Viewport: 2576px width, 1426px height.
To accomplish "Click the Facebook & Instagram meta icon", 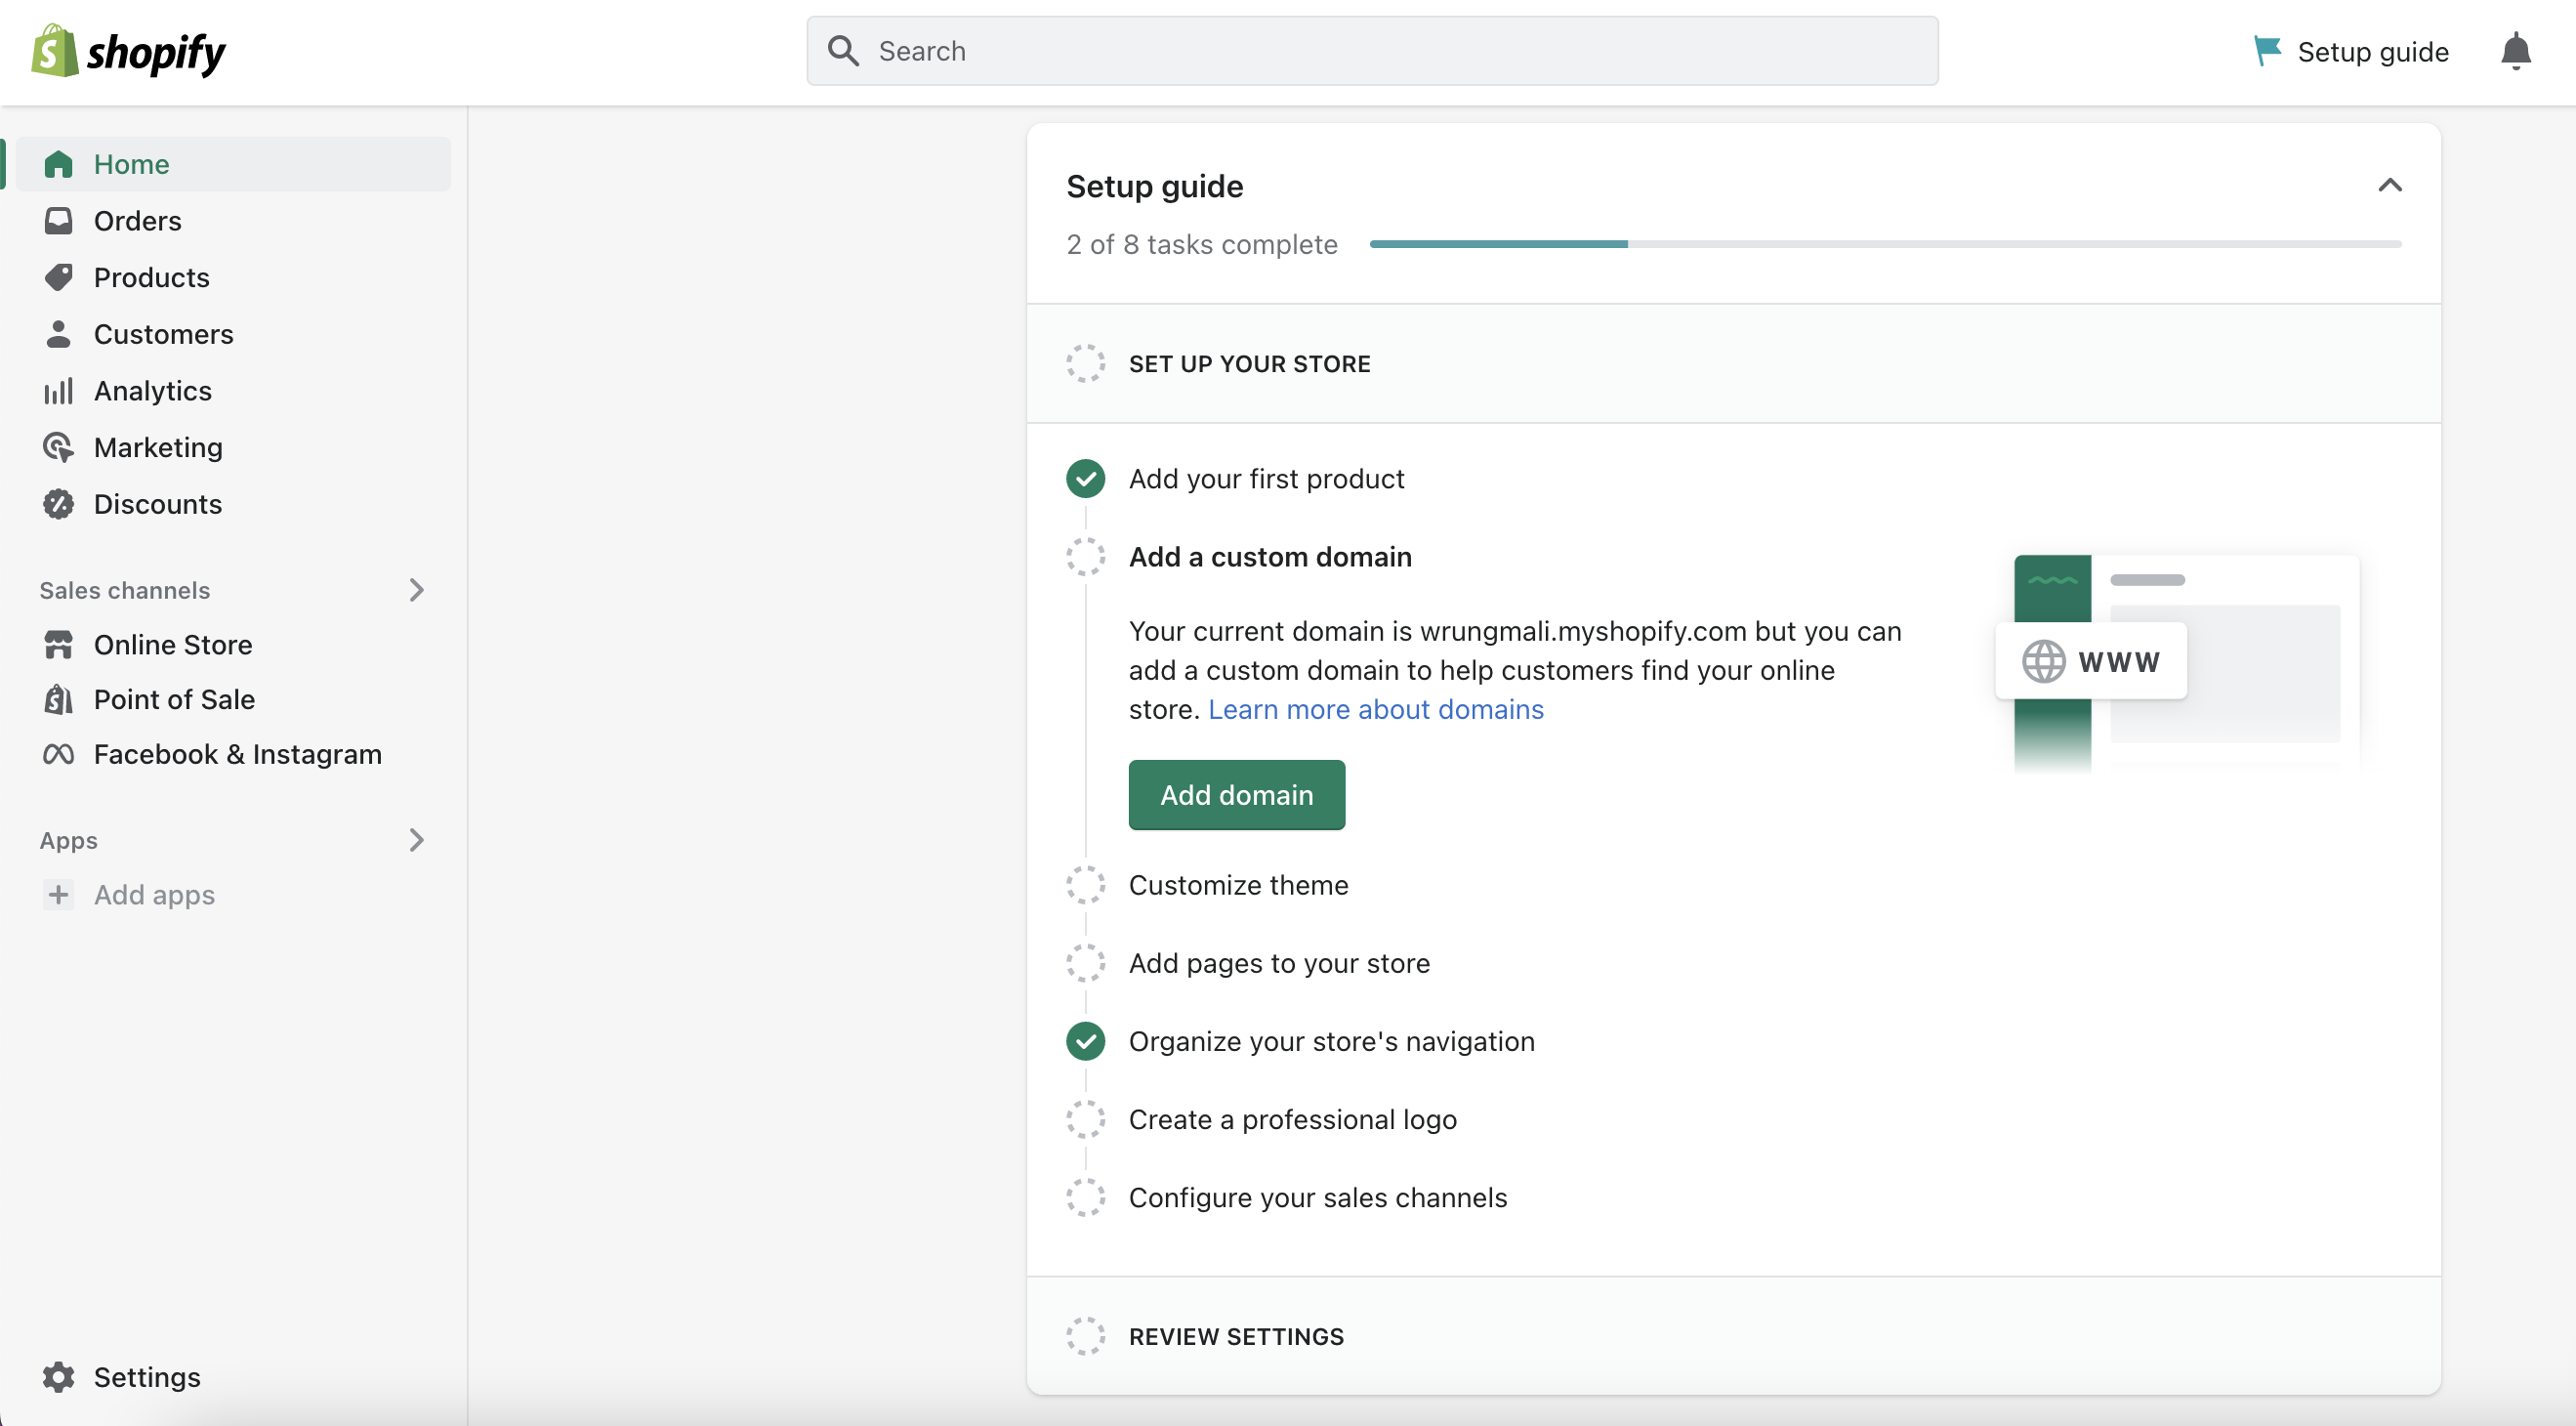I will 59,754.
